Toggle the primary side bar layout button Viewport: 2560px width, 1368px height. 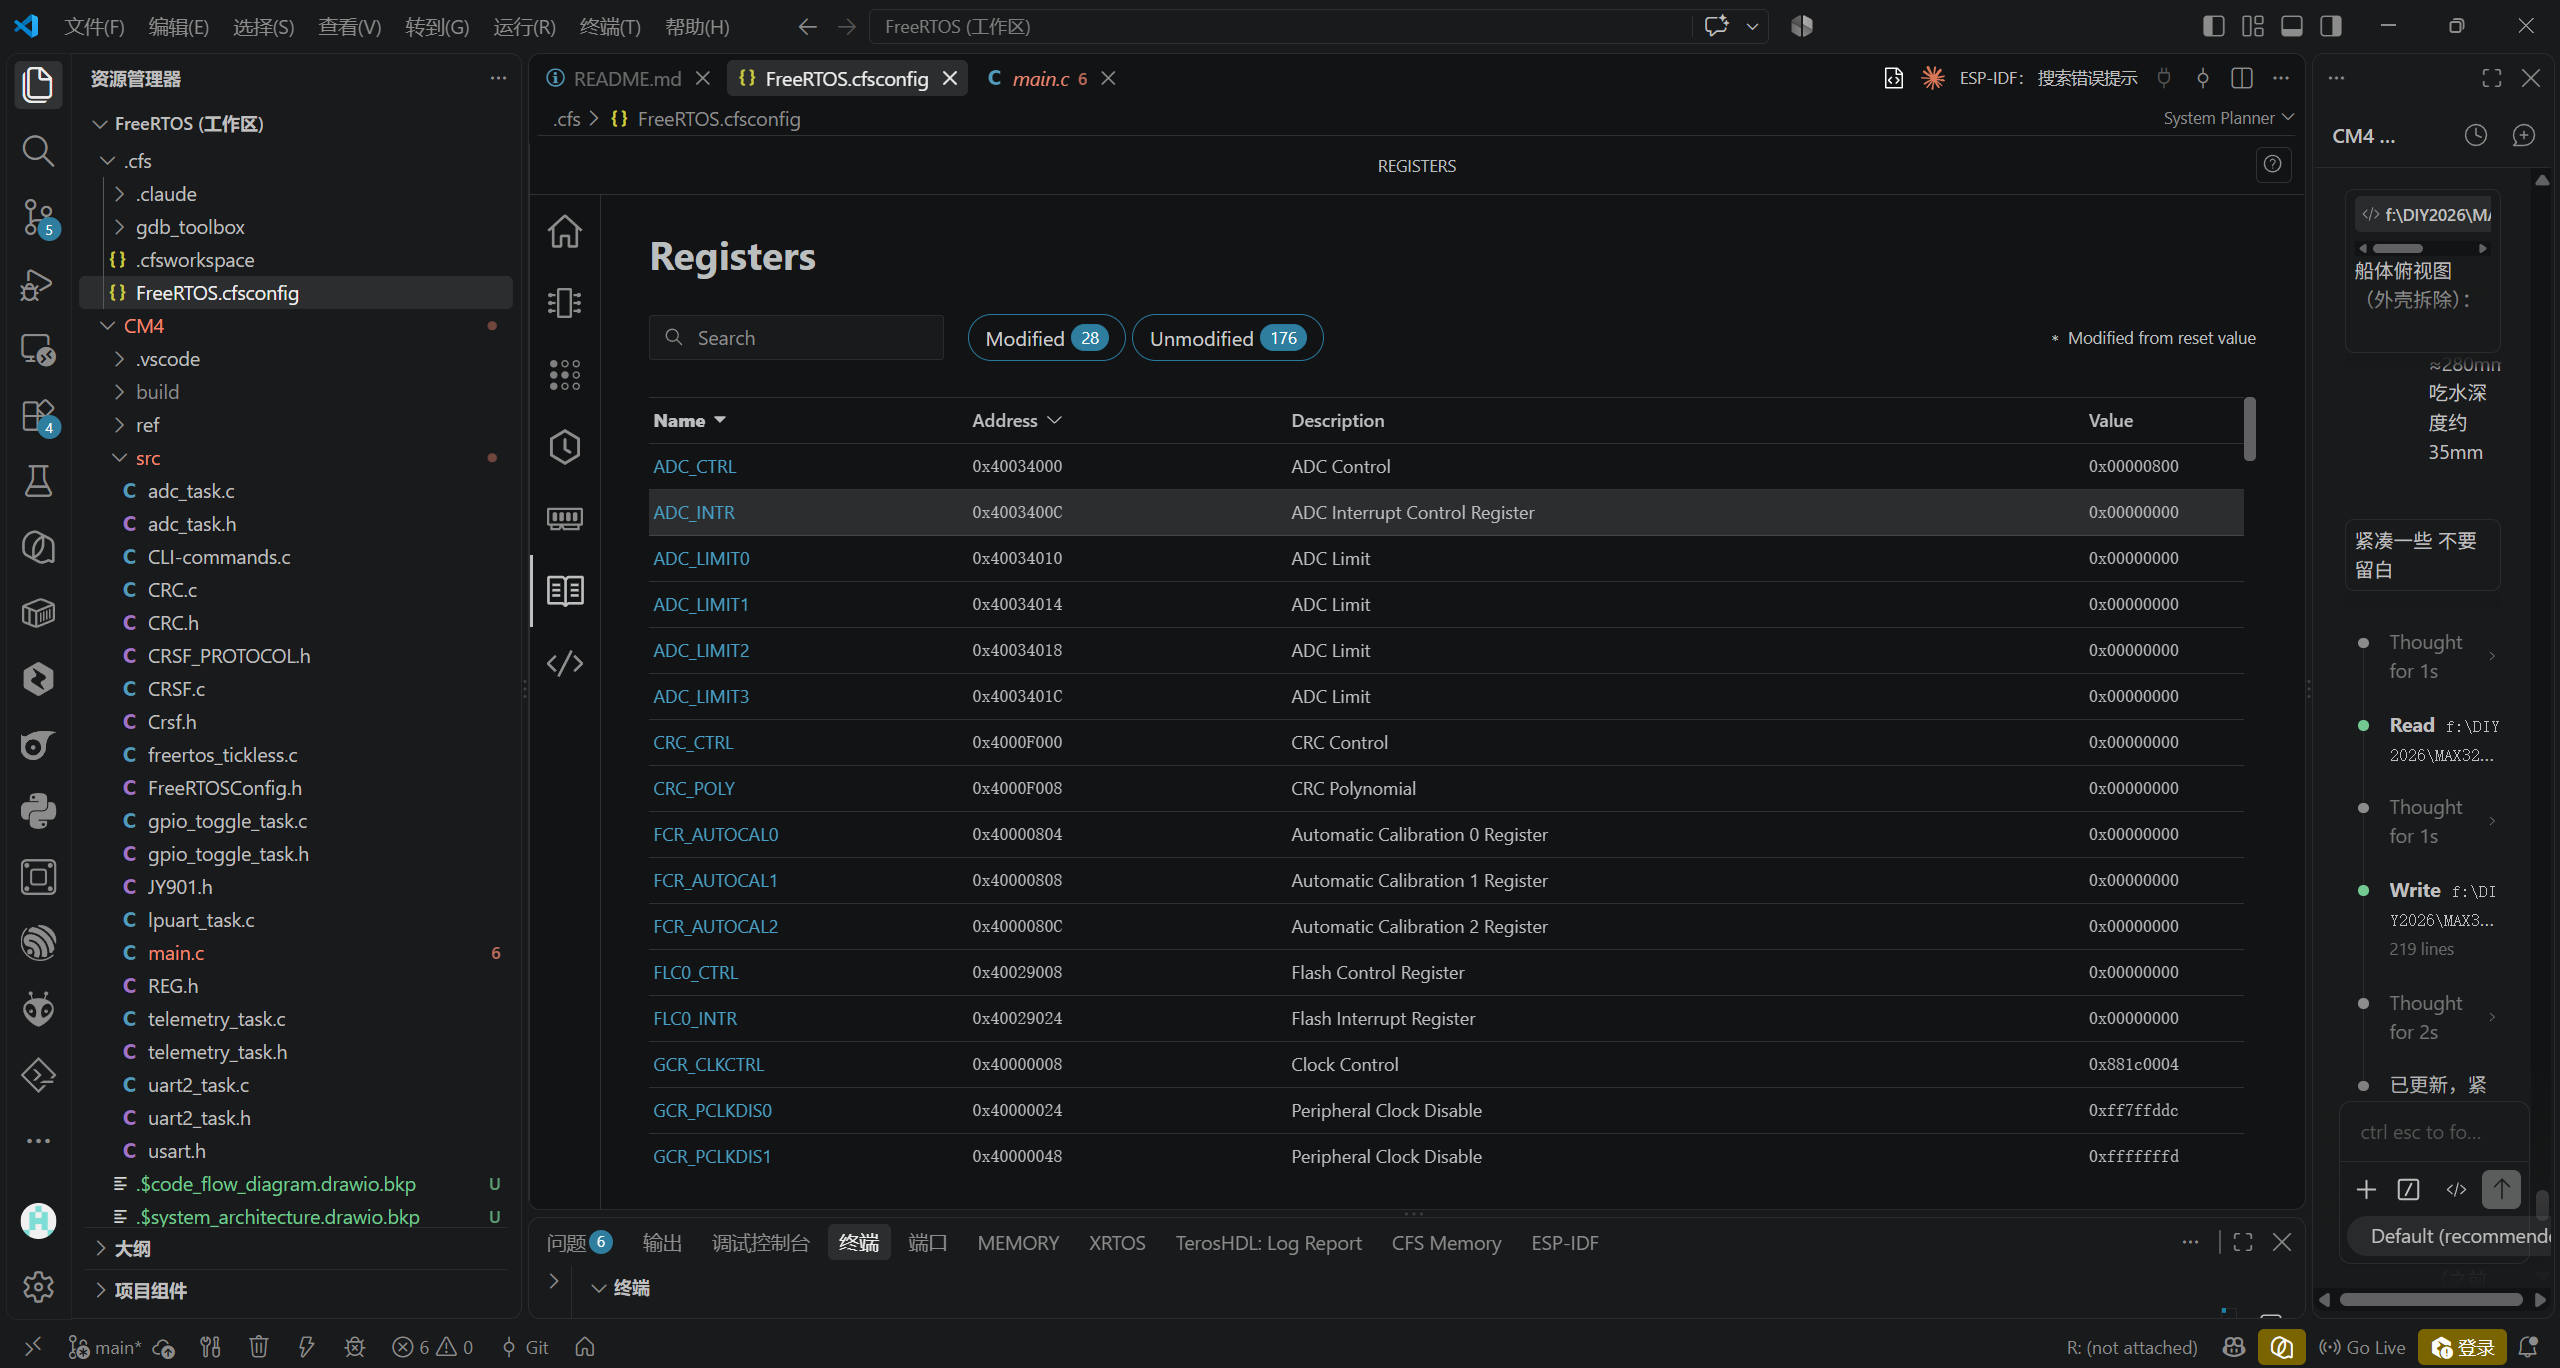tap(2214, 26)
